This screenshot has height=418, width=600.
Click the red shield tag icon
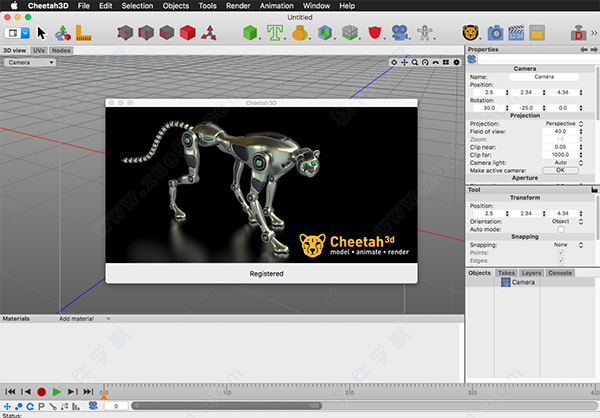(x=374, y=33)
